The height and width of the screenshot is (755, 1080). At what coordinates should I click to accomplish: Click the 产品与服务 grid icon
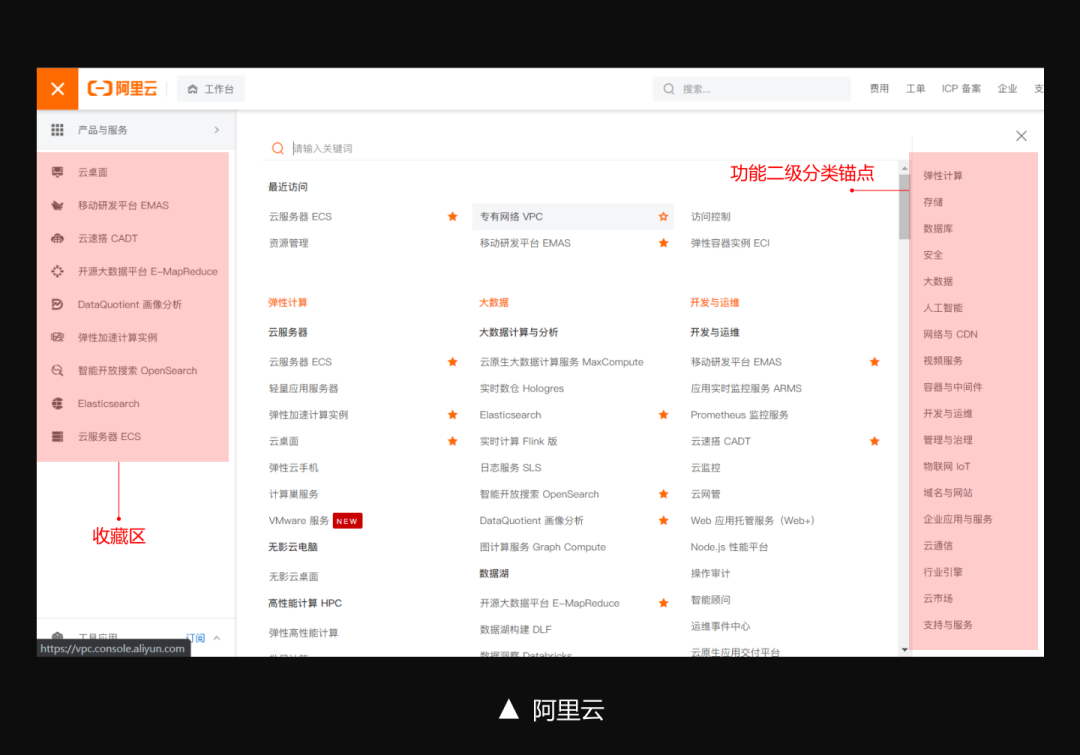pos(57,130)
